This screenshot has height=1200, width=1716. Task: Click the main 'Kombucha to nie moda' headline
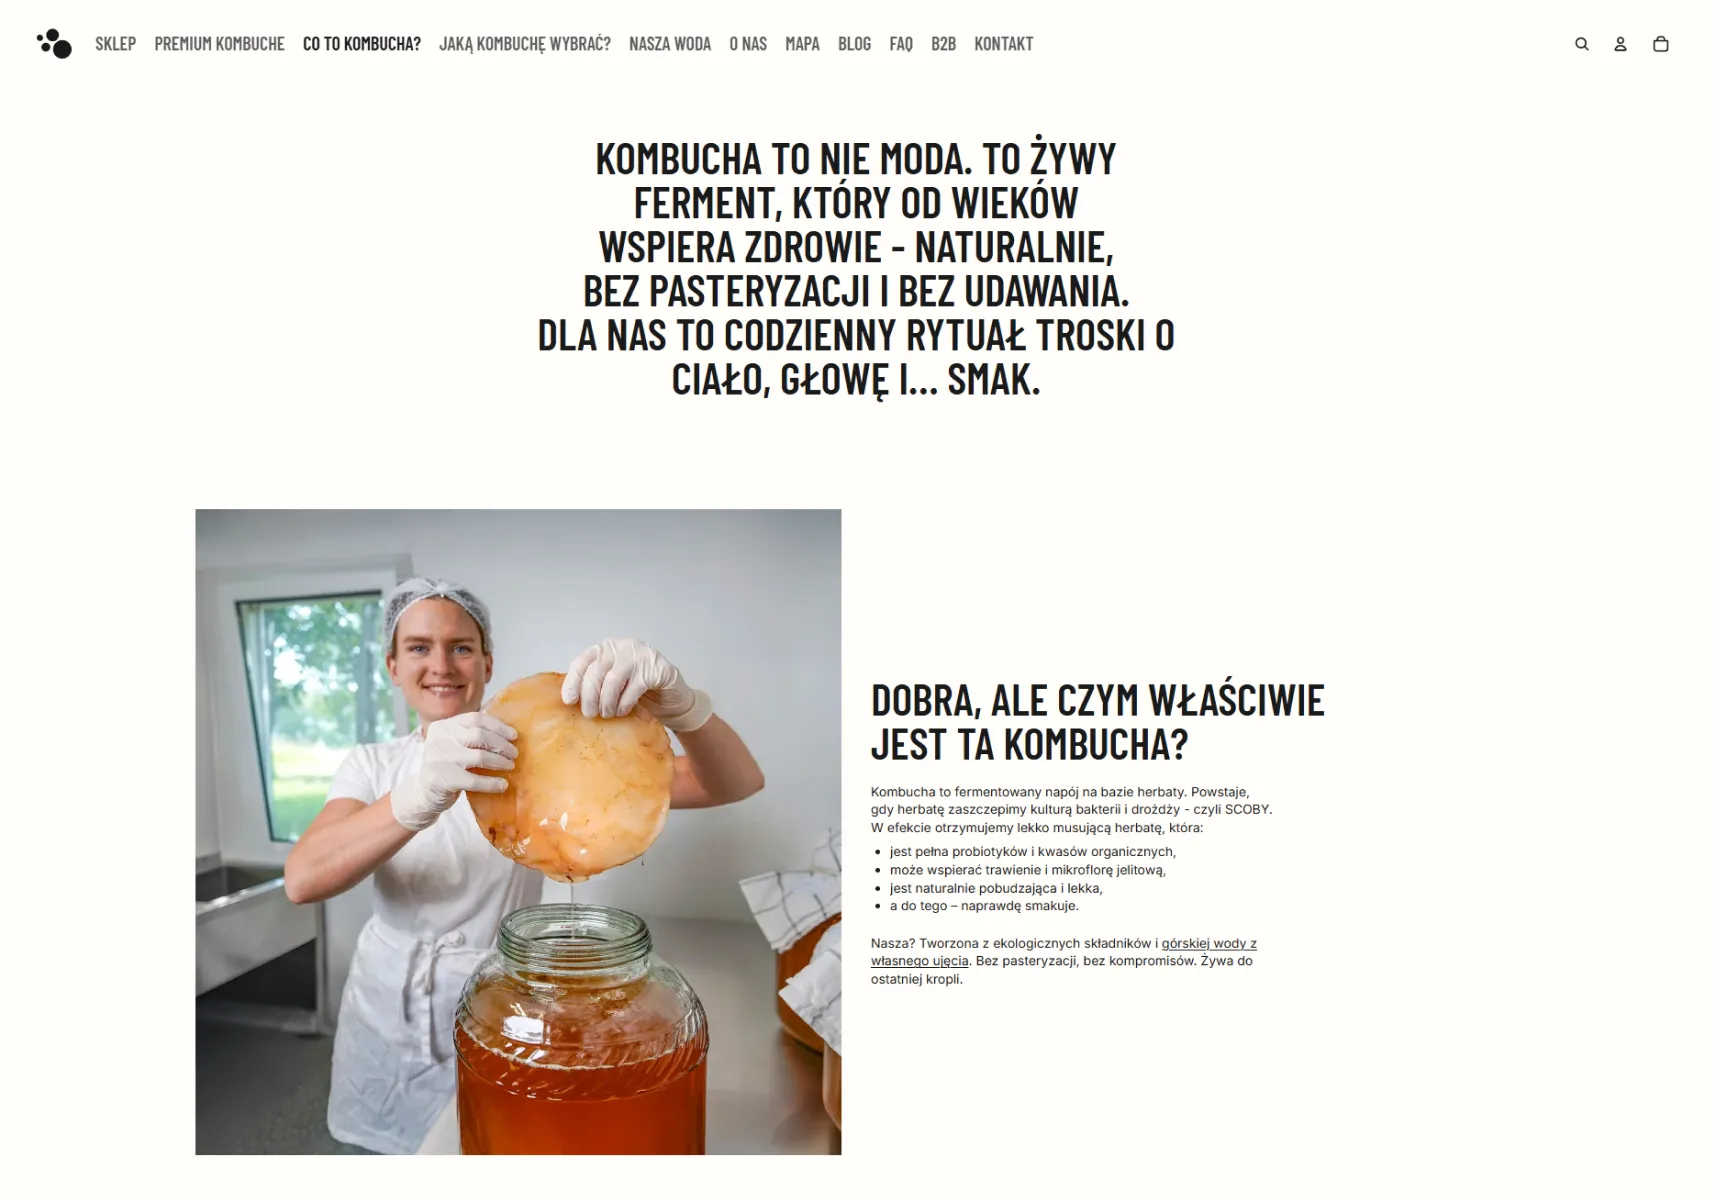[x=856, y=268]
